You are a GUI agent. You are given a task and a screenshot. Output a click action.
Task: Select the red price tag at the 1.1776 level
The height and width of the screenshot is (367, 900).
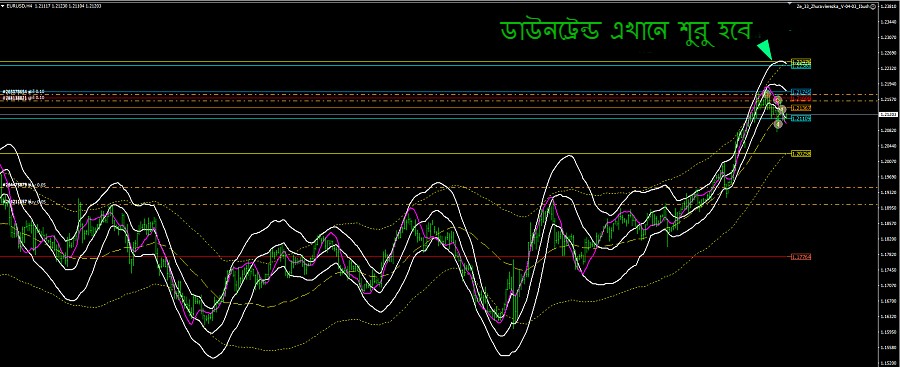801,257
